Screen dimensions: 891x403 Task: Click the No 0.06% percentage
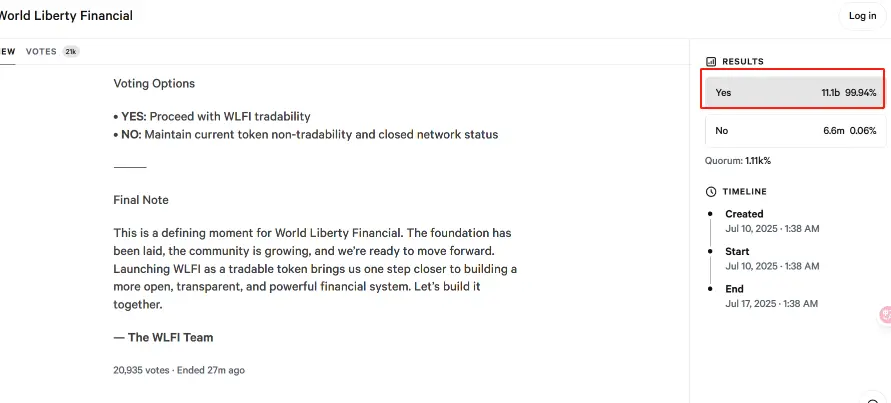861,131
